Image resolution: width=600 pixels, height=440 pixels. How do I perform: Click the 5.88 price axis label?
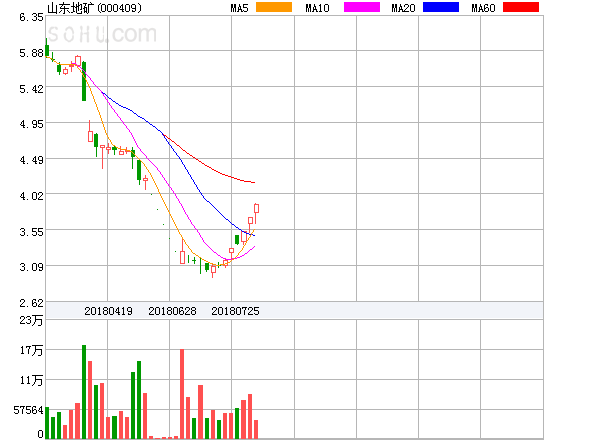click(31, 53)
